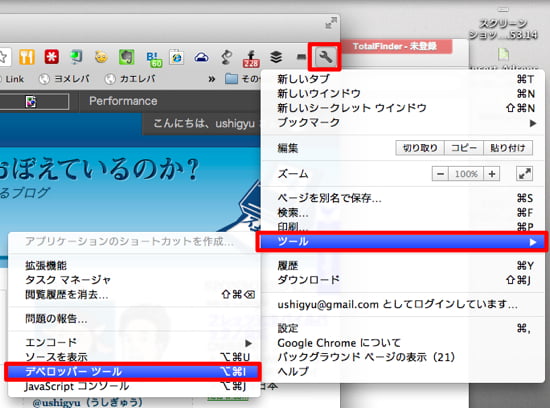Click the blog title おぼえているのか?

pyautogui.click(x=100, y=170)
